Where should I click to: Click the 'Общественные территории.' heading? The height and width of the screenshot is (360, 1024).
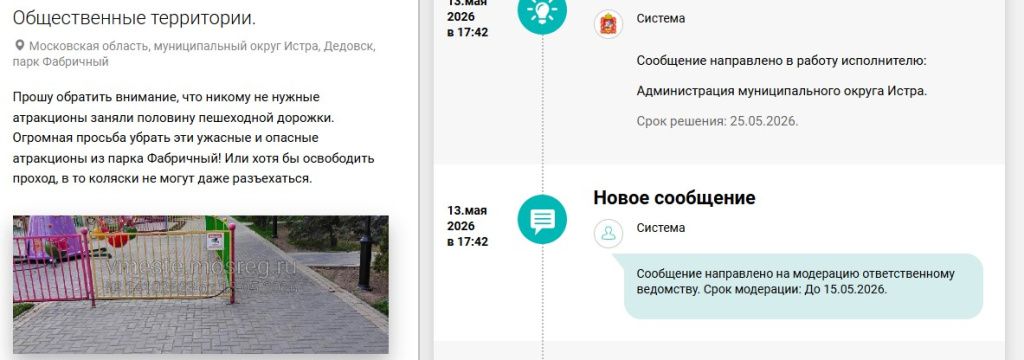134,18
